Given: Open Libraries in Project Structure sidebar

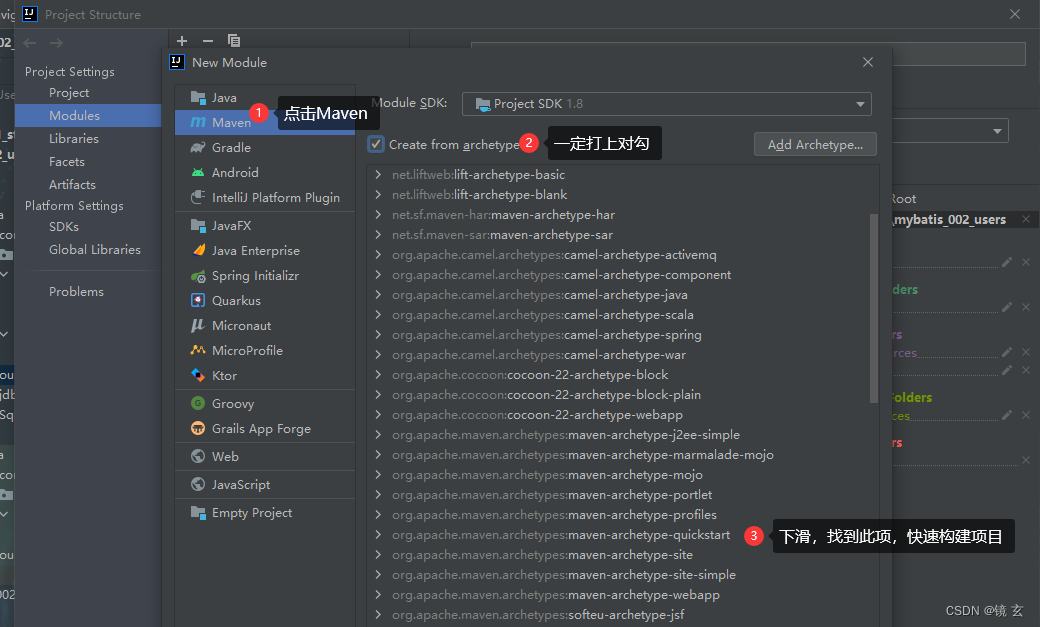Looking at the screenshot, I should [74, 139].
